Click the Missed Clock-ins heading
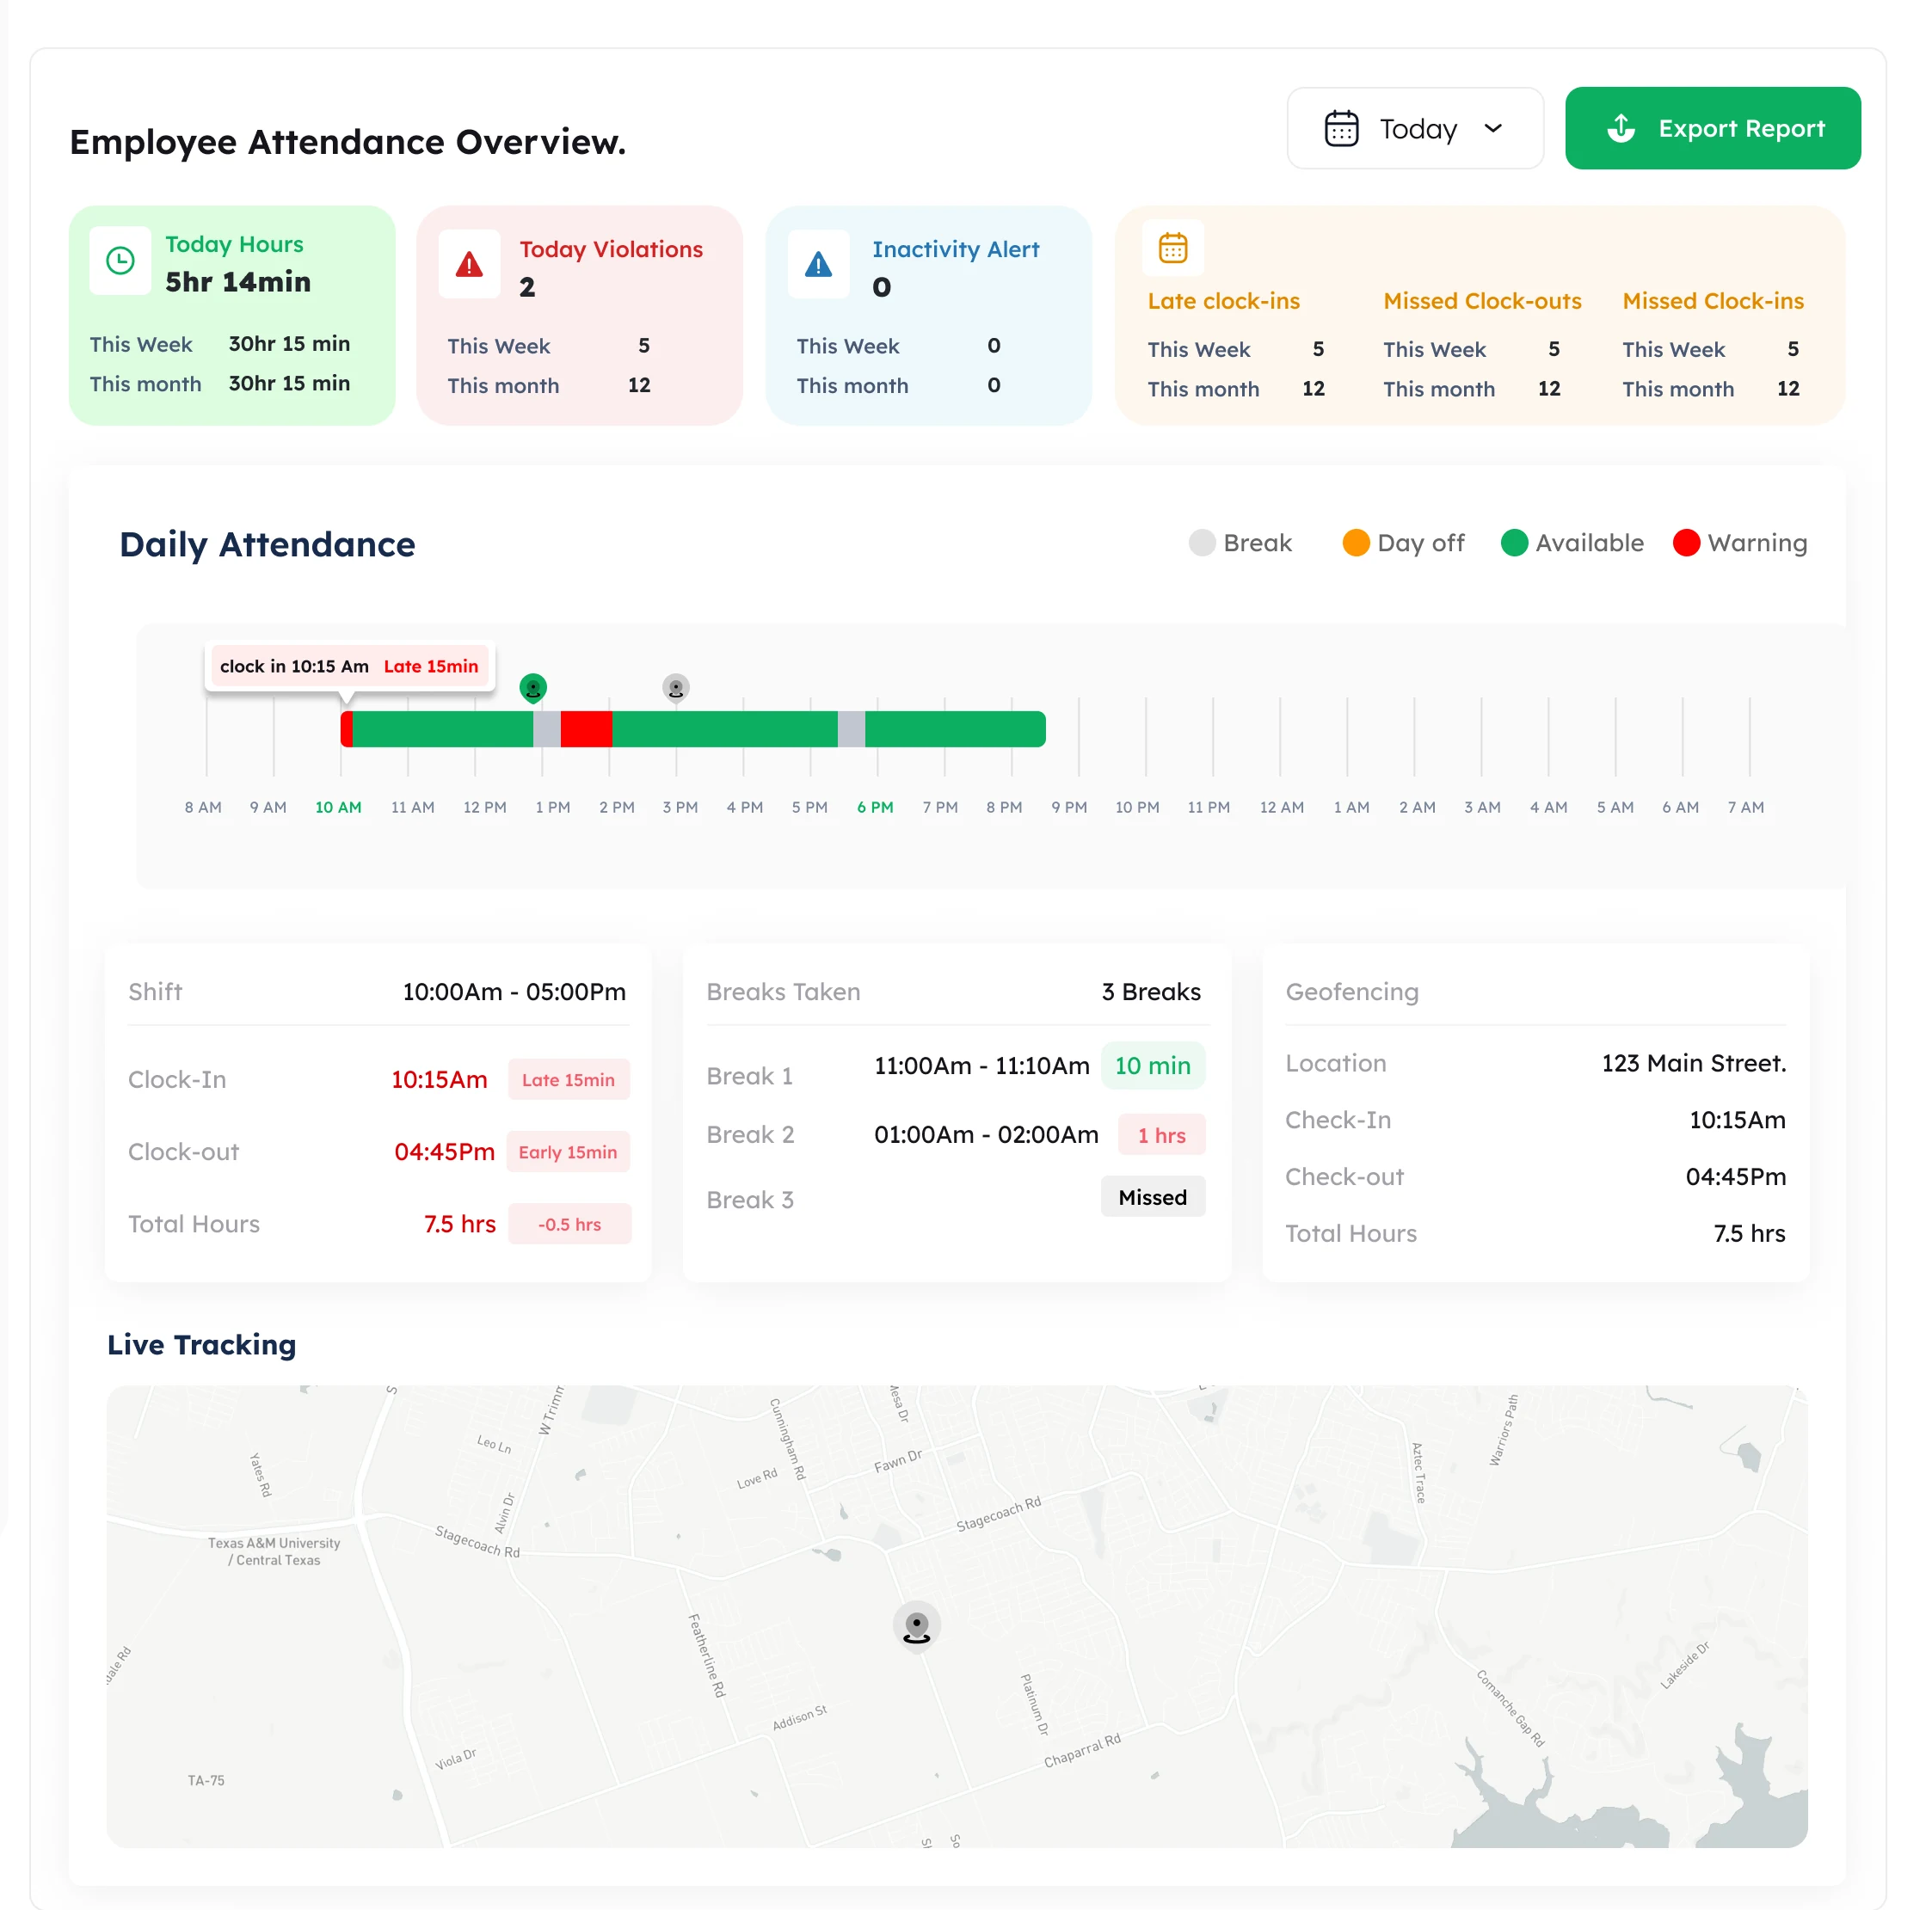The image size is (1932, 1910). coord(1712,301)
